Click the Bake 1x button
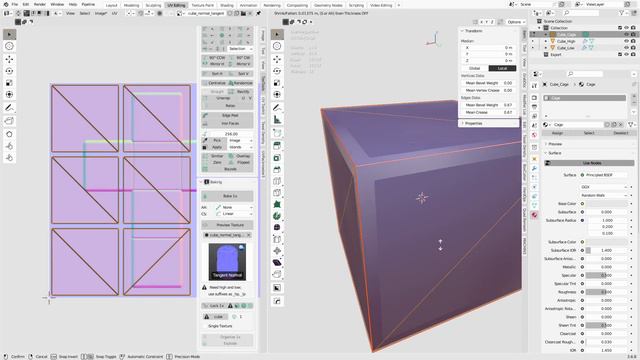The height and width of the screenshot is (360, 640). click(227, 196)
